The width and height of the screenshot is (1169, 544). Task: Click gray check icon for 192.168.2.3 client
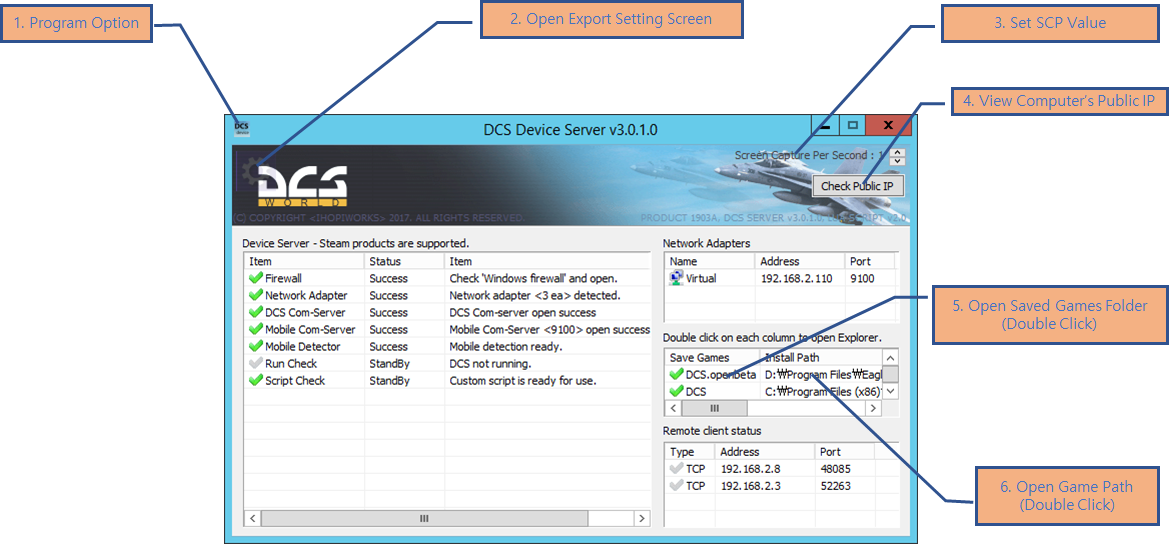pyautogui.click(x=676, y=486)
